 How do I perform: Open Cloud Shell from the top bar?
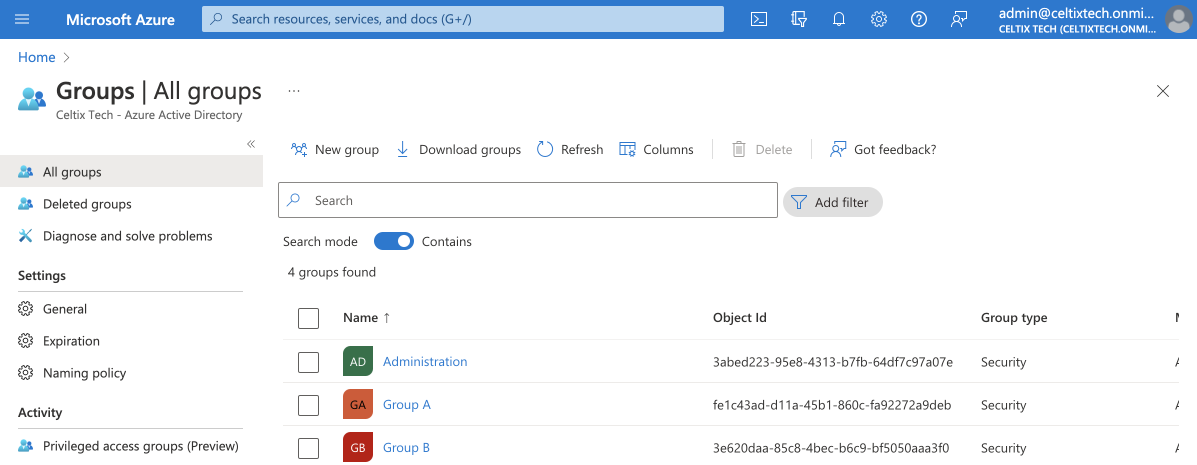tap(759, 19)
